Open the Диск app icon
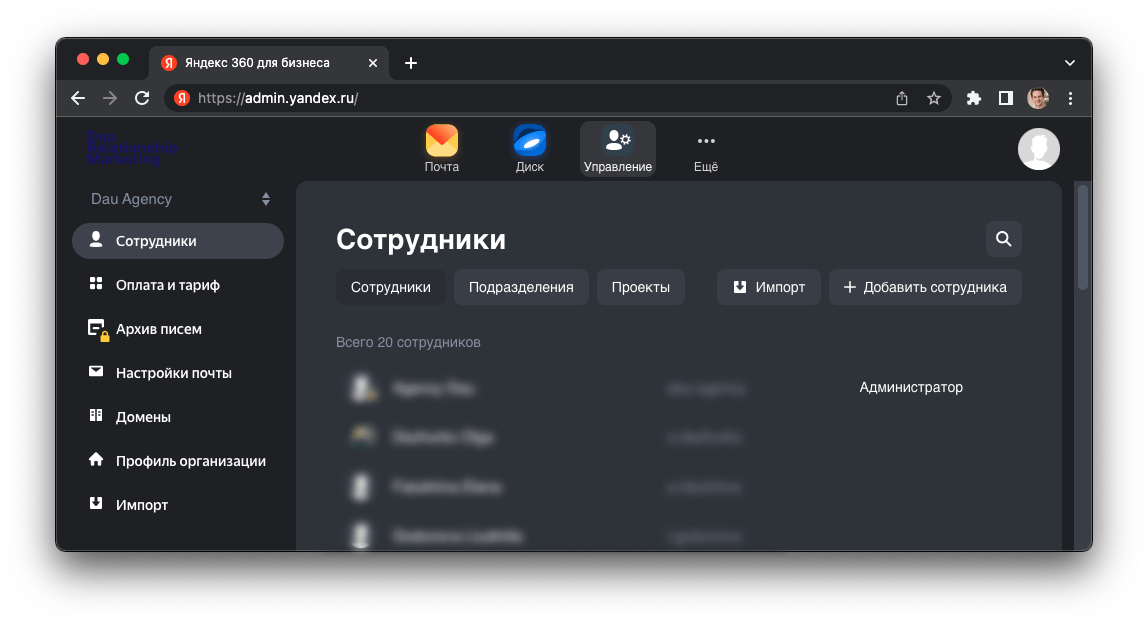This screenshot has height=625, width=1148. tap(529, 149)
